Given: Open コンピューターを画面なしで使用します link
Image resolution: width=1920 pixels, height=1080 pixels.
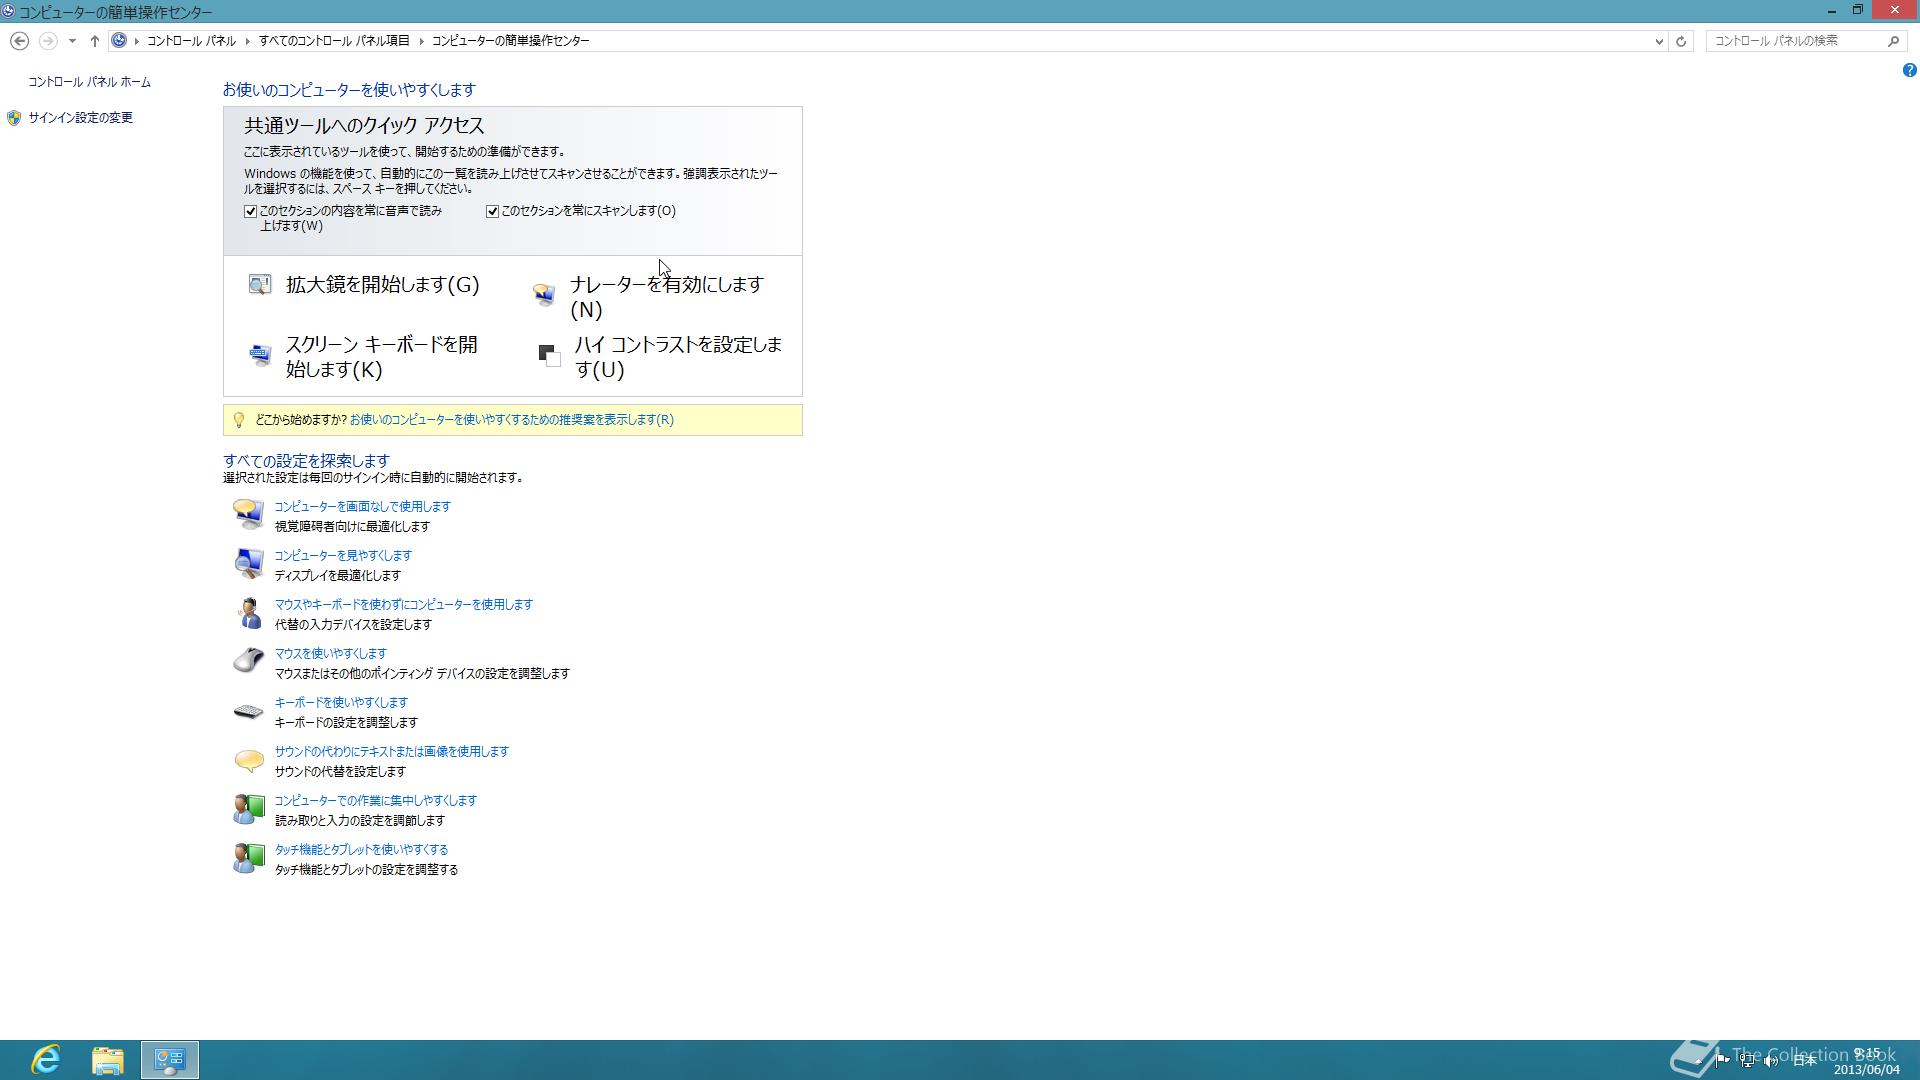Looking at the screenshot, I should coord(362,507).
